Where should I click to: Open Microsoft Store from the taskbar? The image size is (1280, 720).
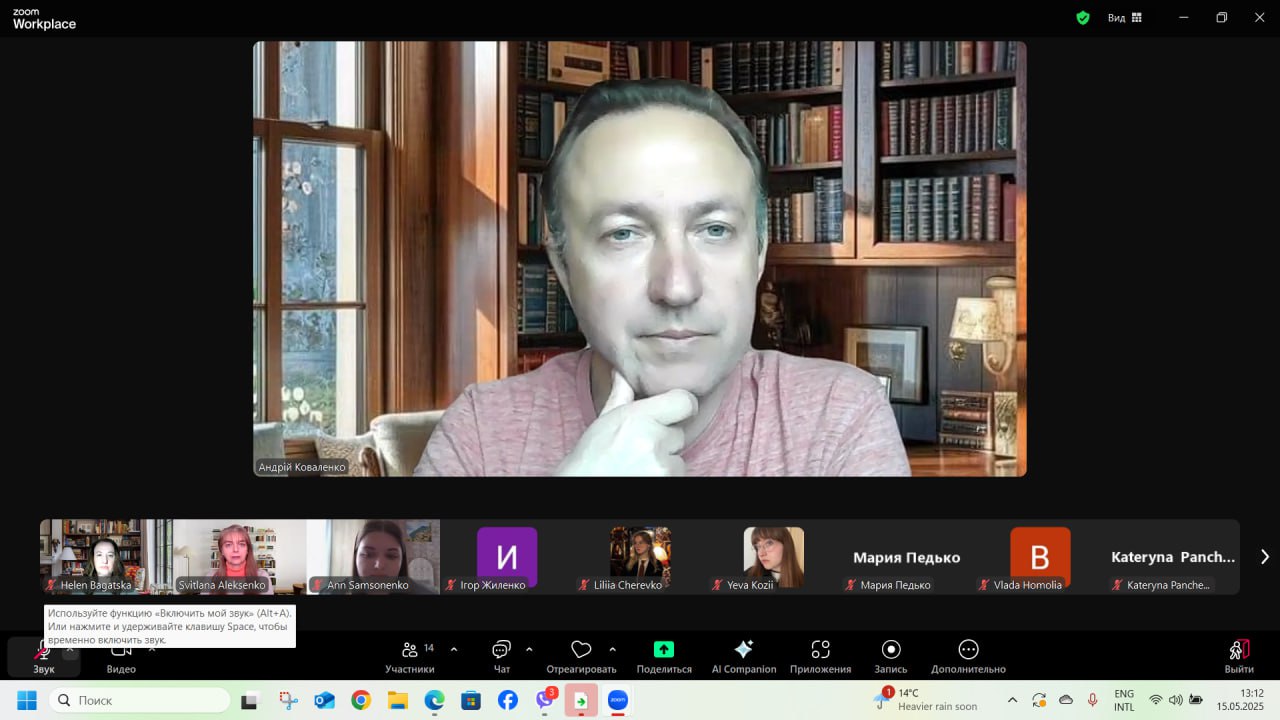[x=471, y=700]
